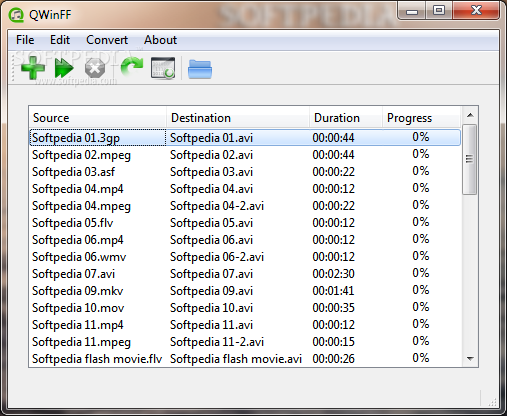
Task: Select the Softpedia 05.flv source entry
Action: point(72,223)
